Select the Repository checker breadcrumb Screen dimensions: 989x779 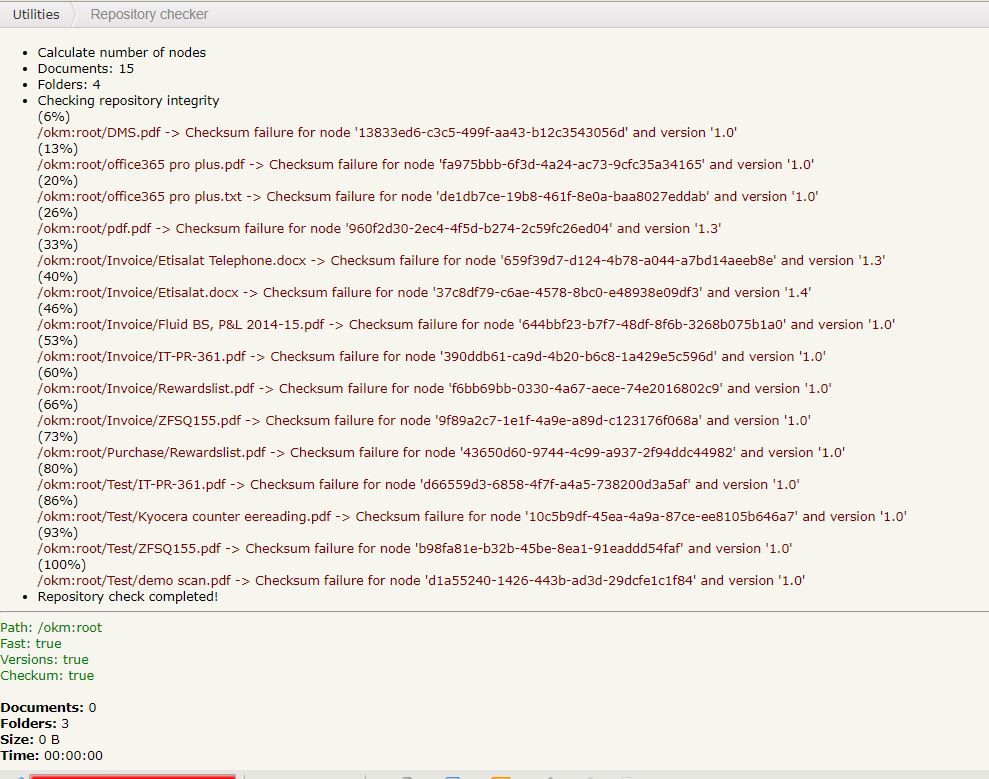pos(149,14)
